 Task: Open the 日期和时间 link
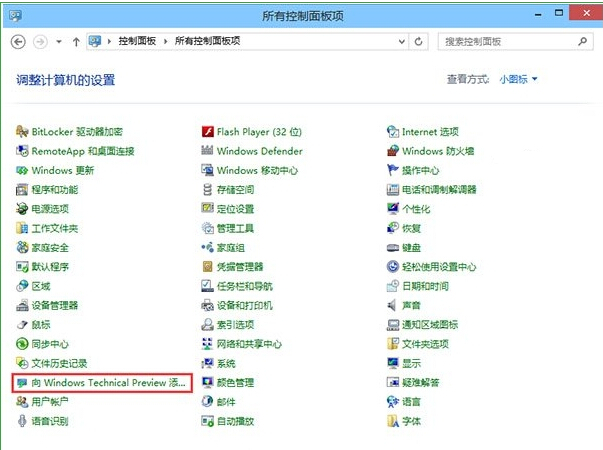point(425,286)
